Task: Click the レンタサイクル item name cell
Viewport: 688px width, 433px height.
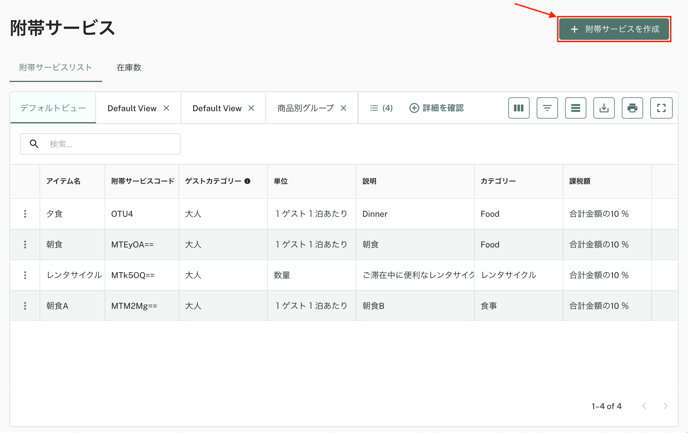Action: click(74, 275)
